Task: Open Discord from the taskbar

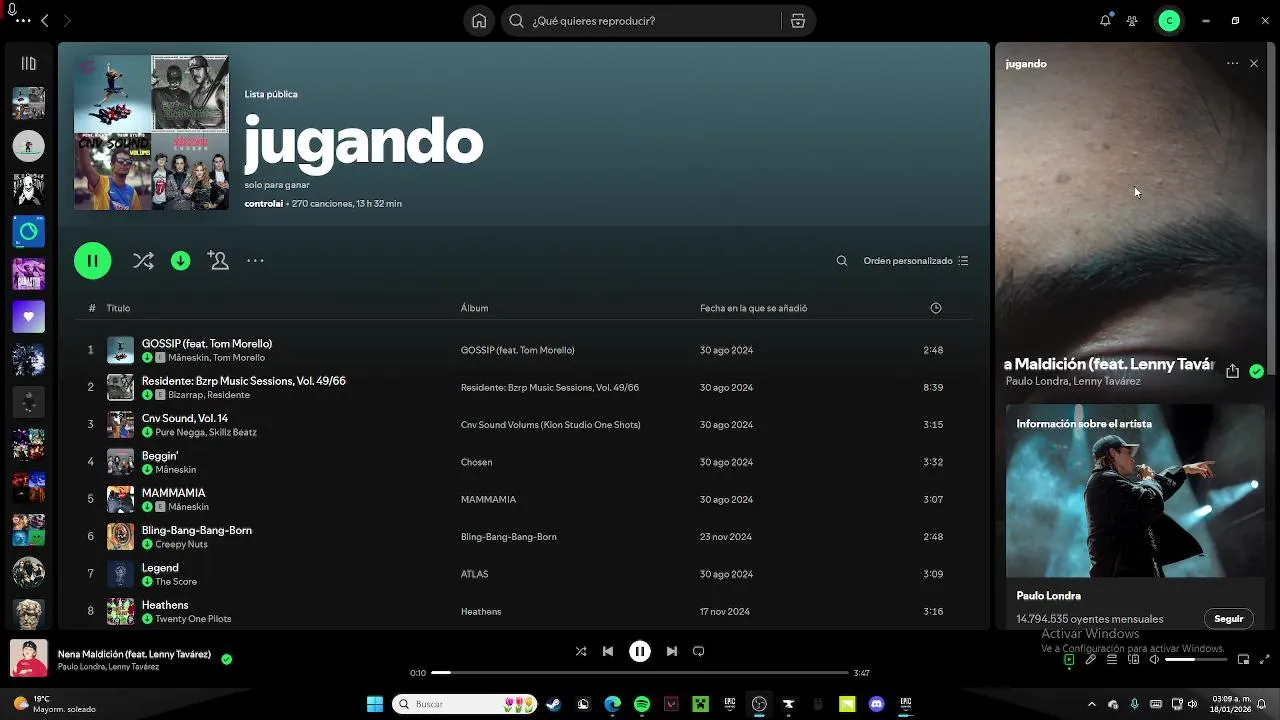Action: [x=877, y=704]
